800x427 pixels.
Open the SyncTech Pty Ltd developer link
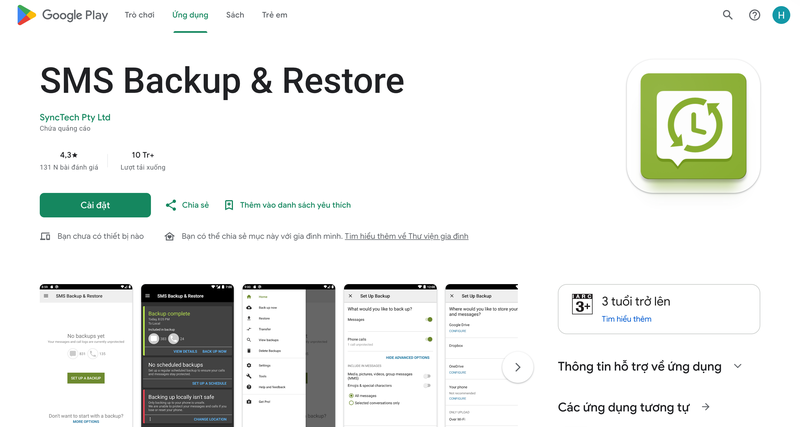(x=75, y=117)
